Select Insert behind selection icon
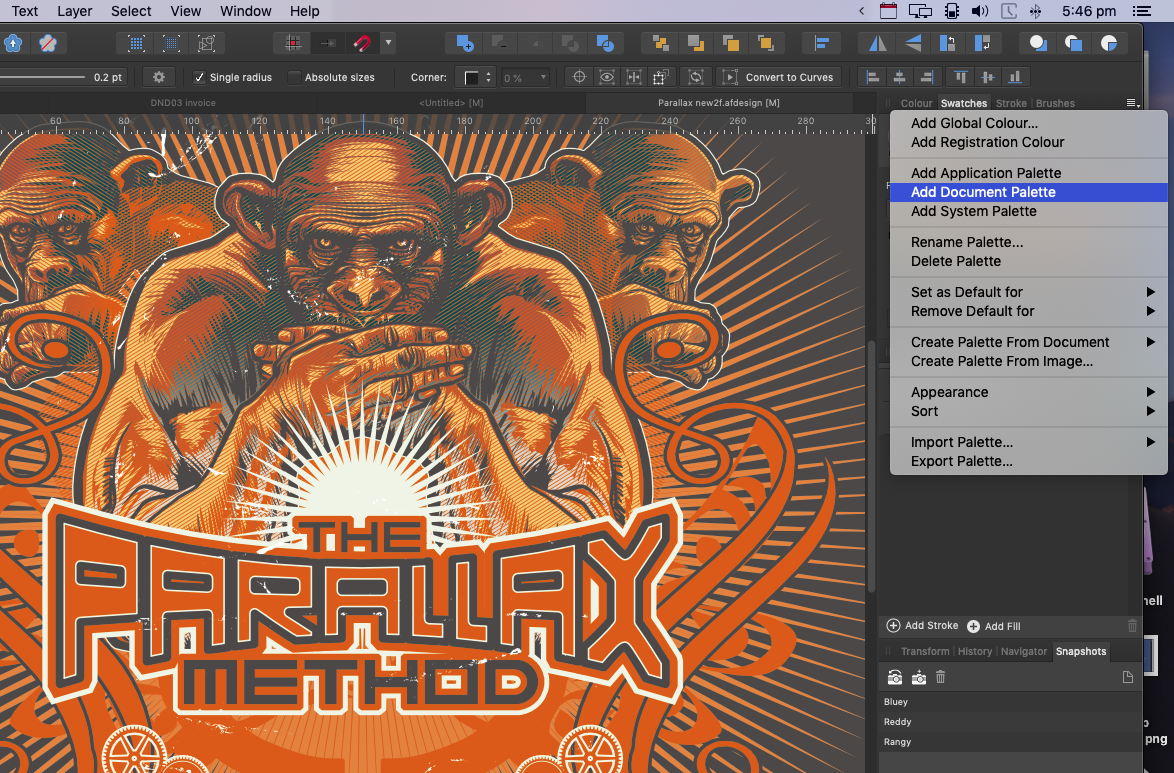This screenshot has height=773, width=1174. pyautogui.click(x=1038, y=43)
